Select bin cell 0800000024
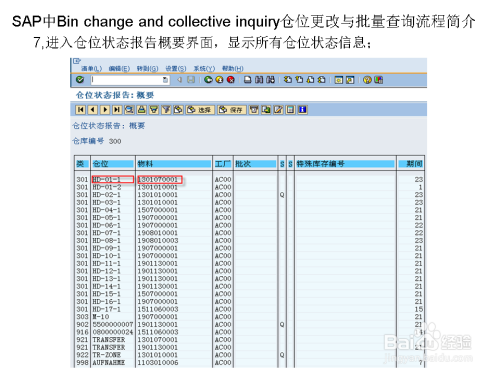The image size is (500, 375). [x=113, y=332]
